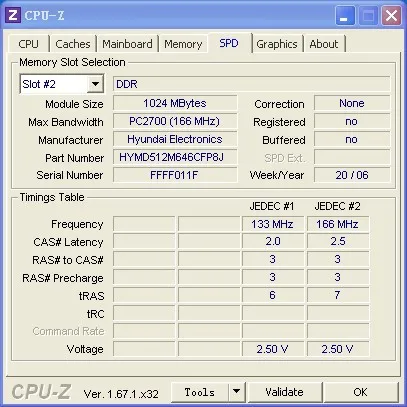This screenshot has width=407, height=407.
Task: Select the Mainboard tab
Action: [x=127, y=44]
